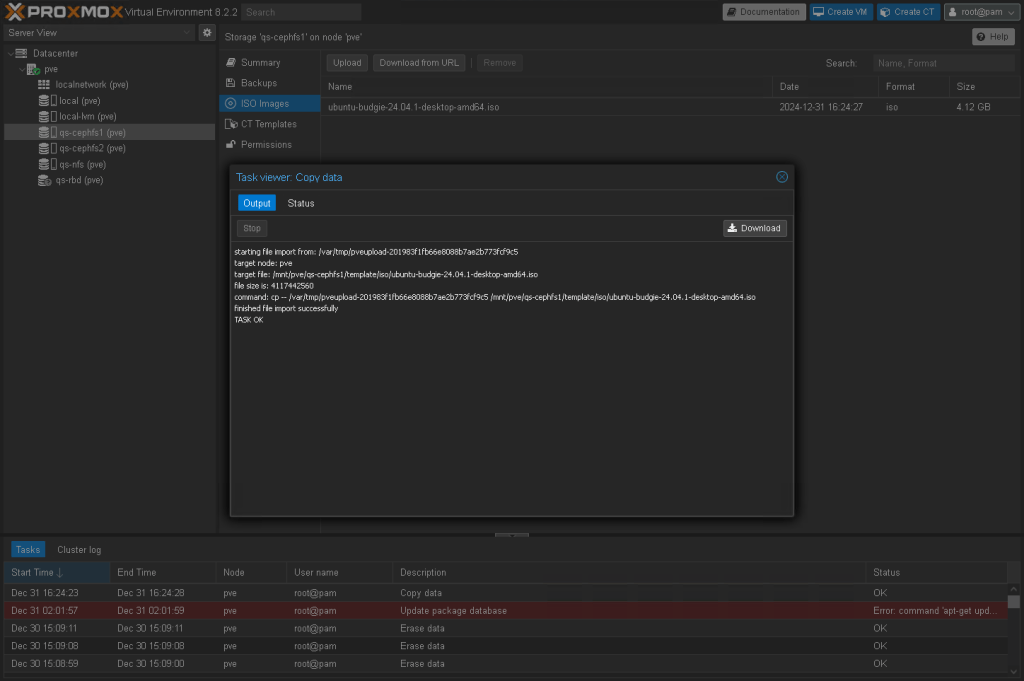Click the ISO search input field
1024x681 pixels.
point(942,63)
